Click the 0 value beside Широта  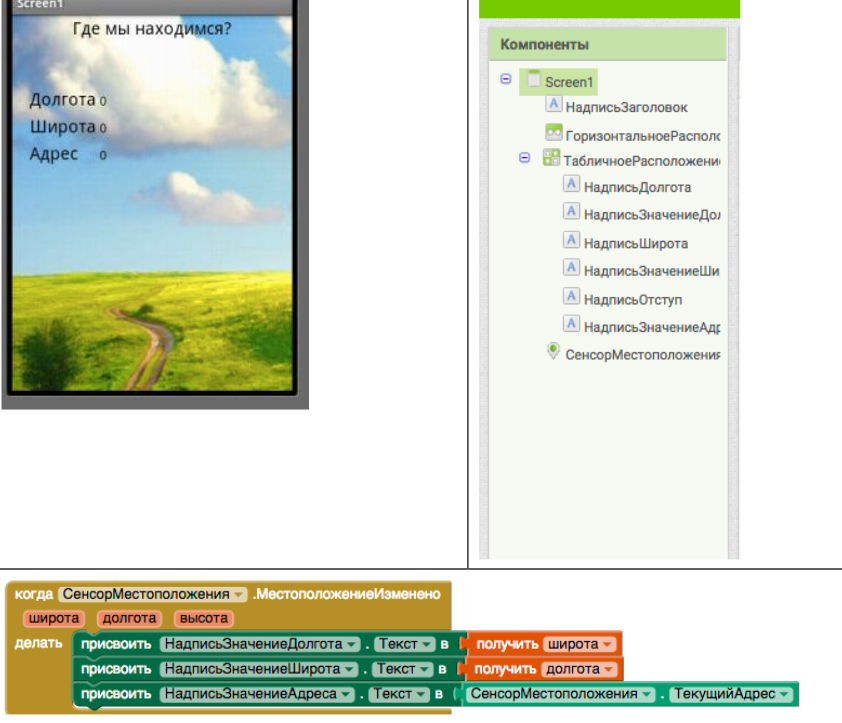(x=103, y=128)
